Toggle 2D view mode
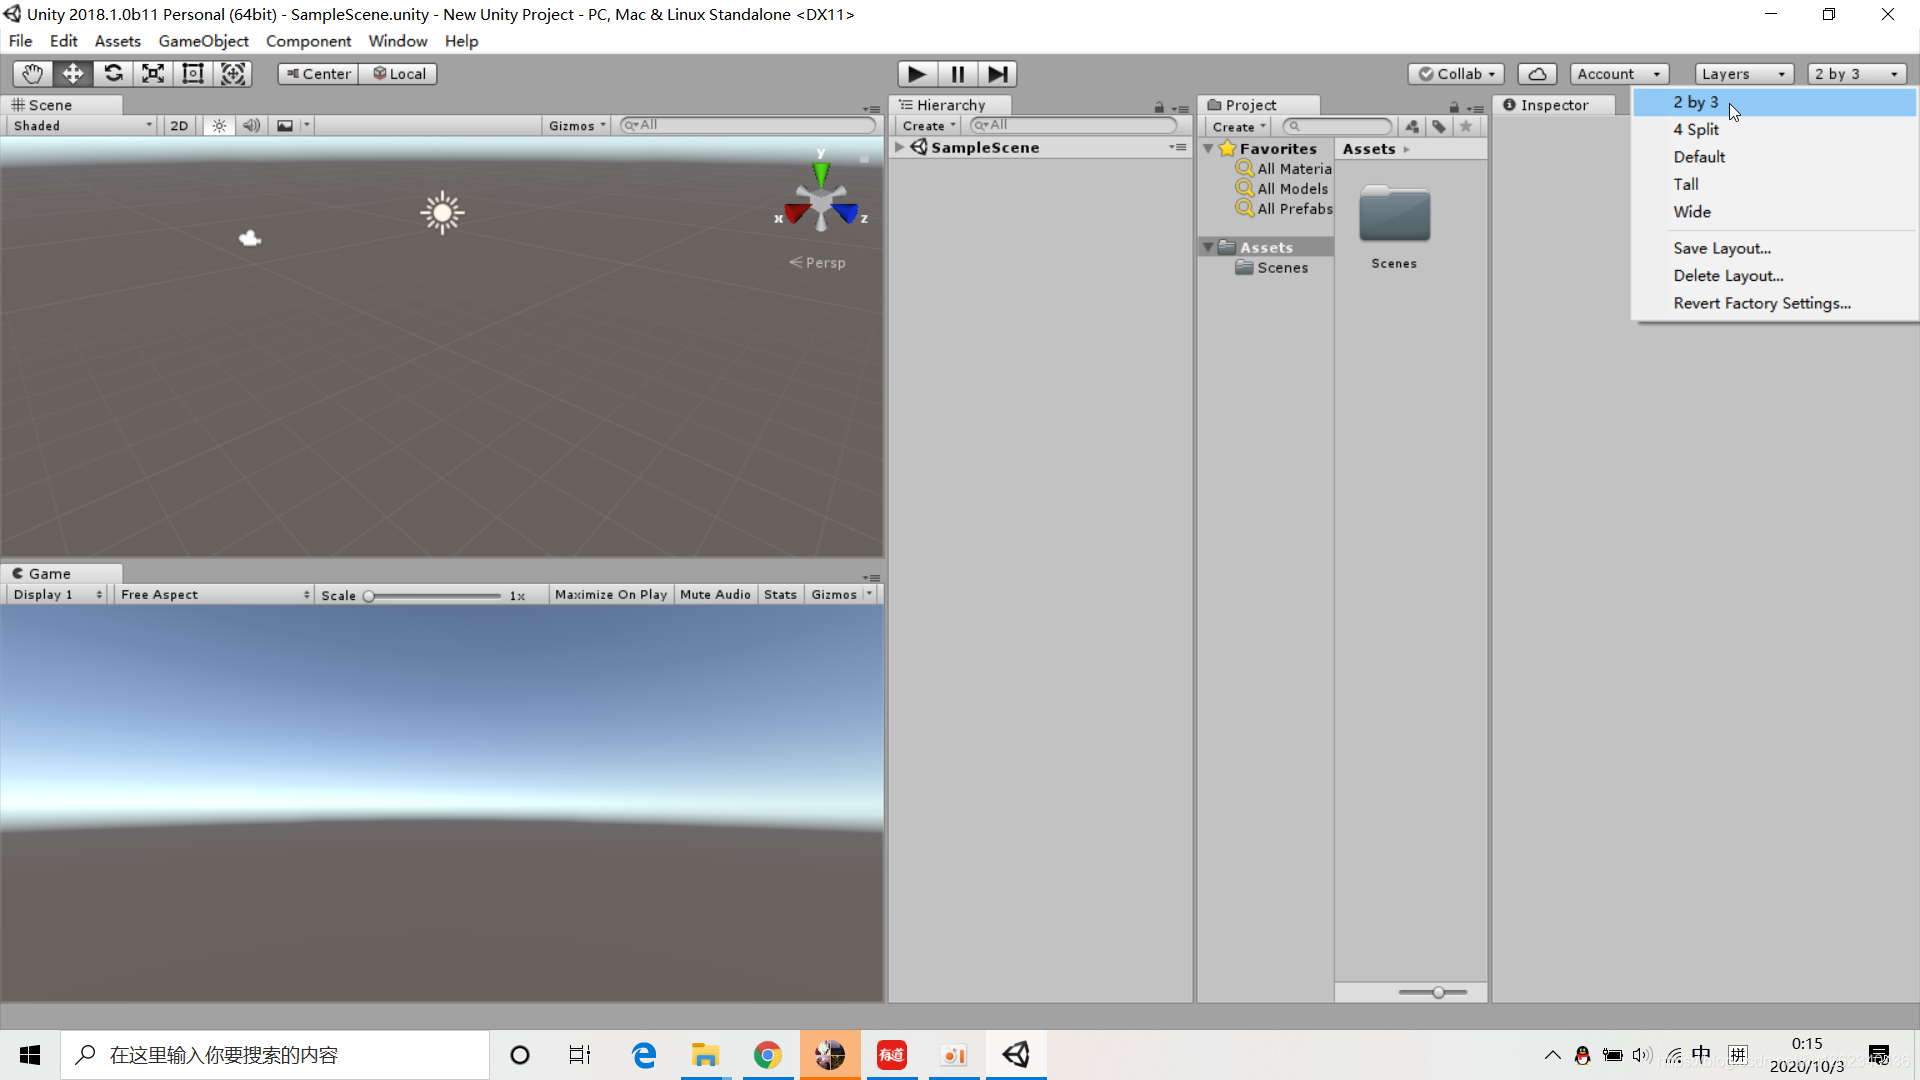This screenshot has height=1080, width=1920. tap(179, 126)
